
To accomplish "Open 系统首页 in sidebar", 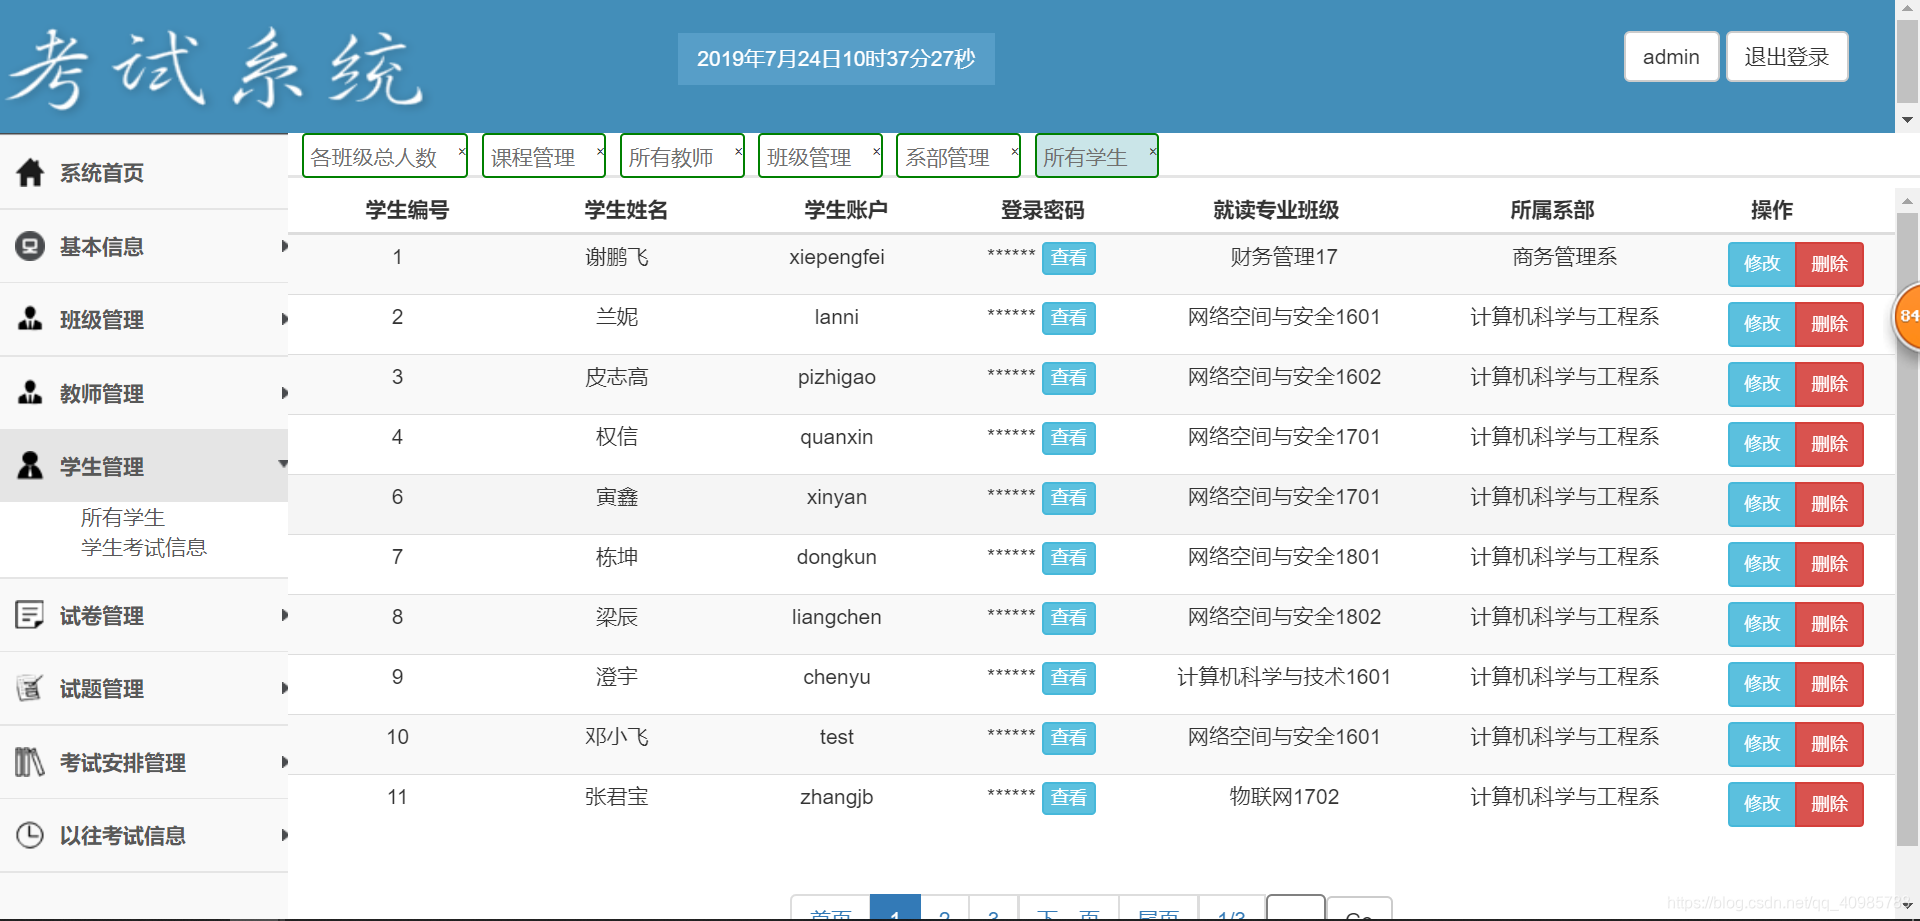I will [x=102, y=173].
